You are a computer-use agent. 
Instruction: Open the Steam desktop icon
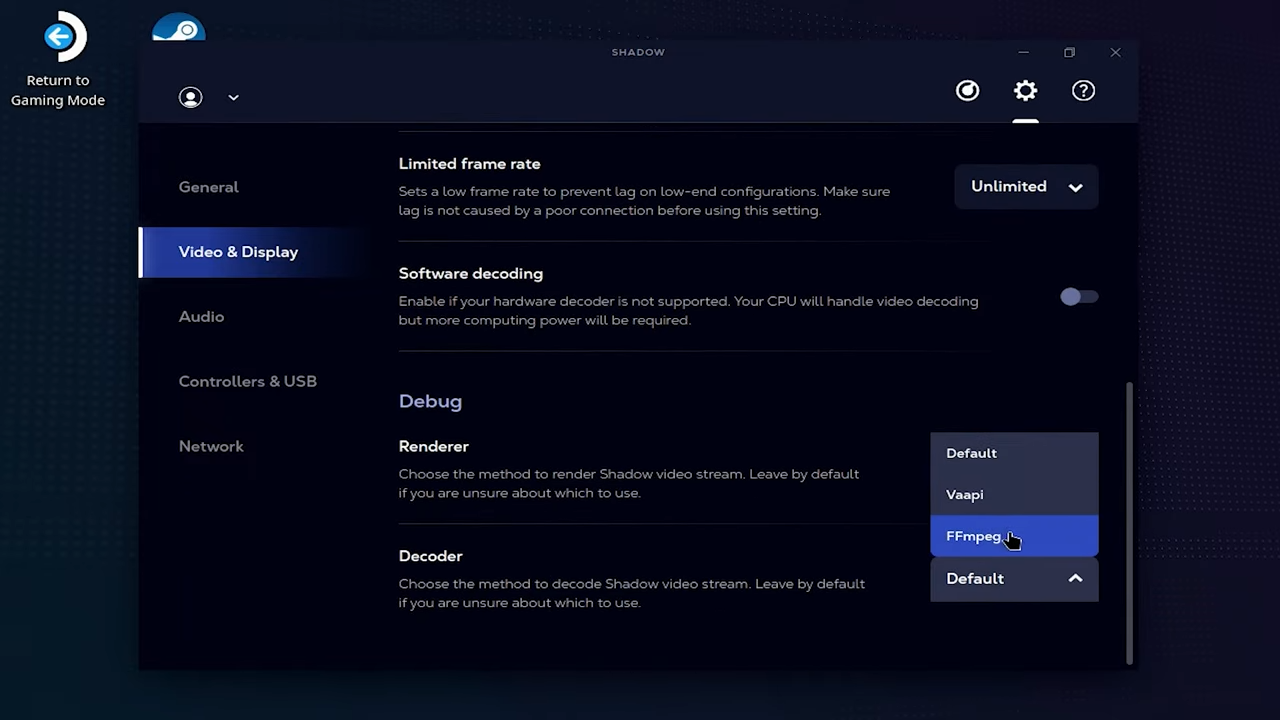point(179,29)
